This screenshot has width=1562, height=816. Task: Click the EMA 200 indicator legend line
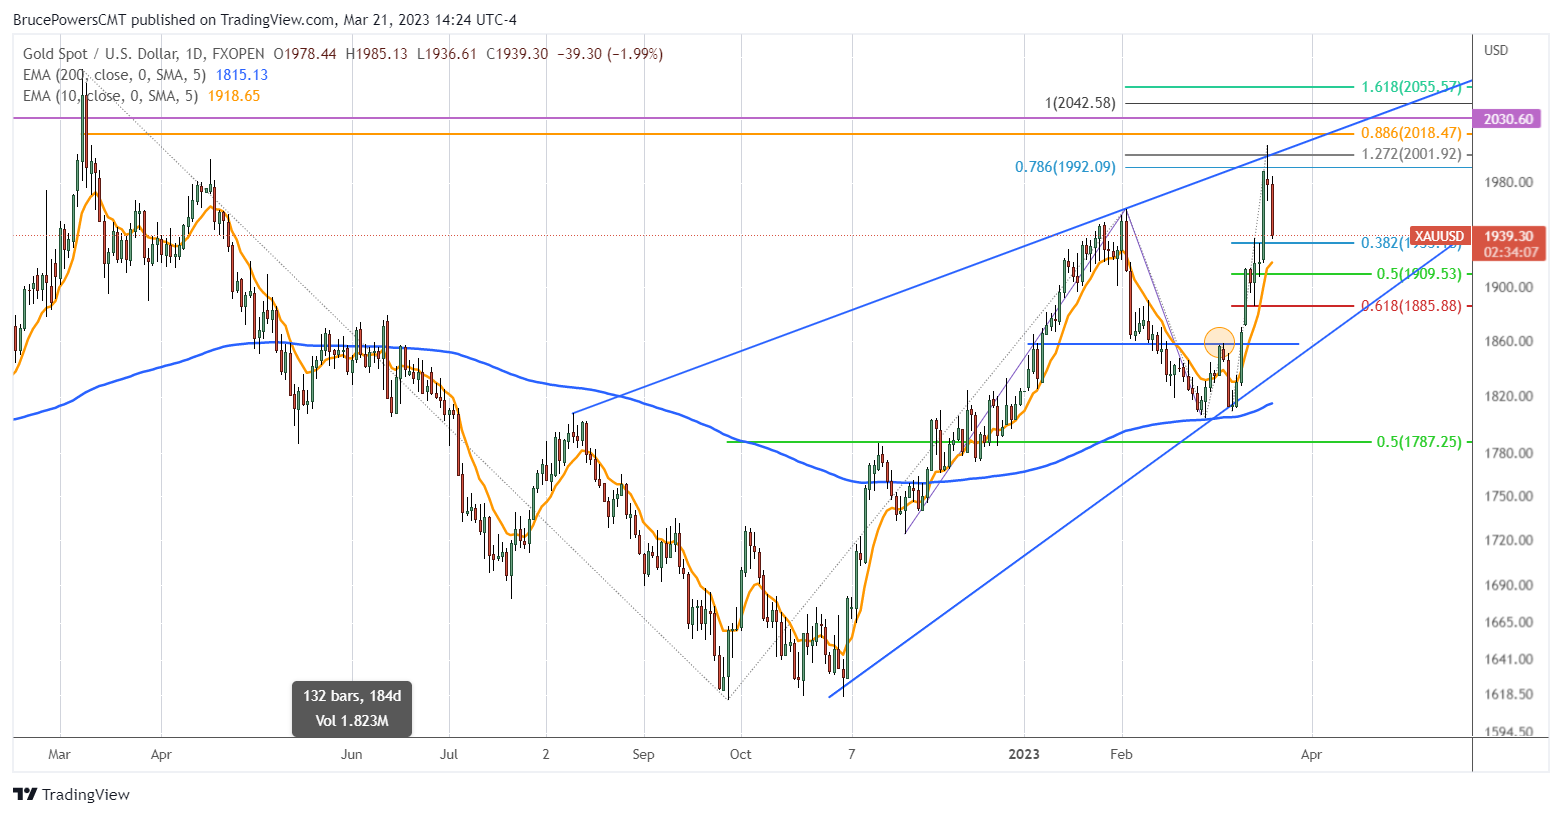(145, 75)
